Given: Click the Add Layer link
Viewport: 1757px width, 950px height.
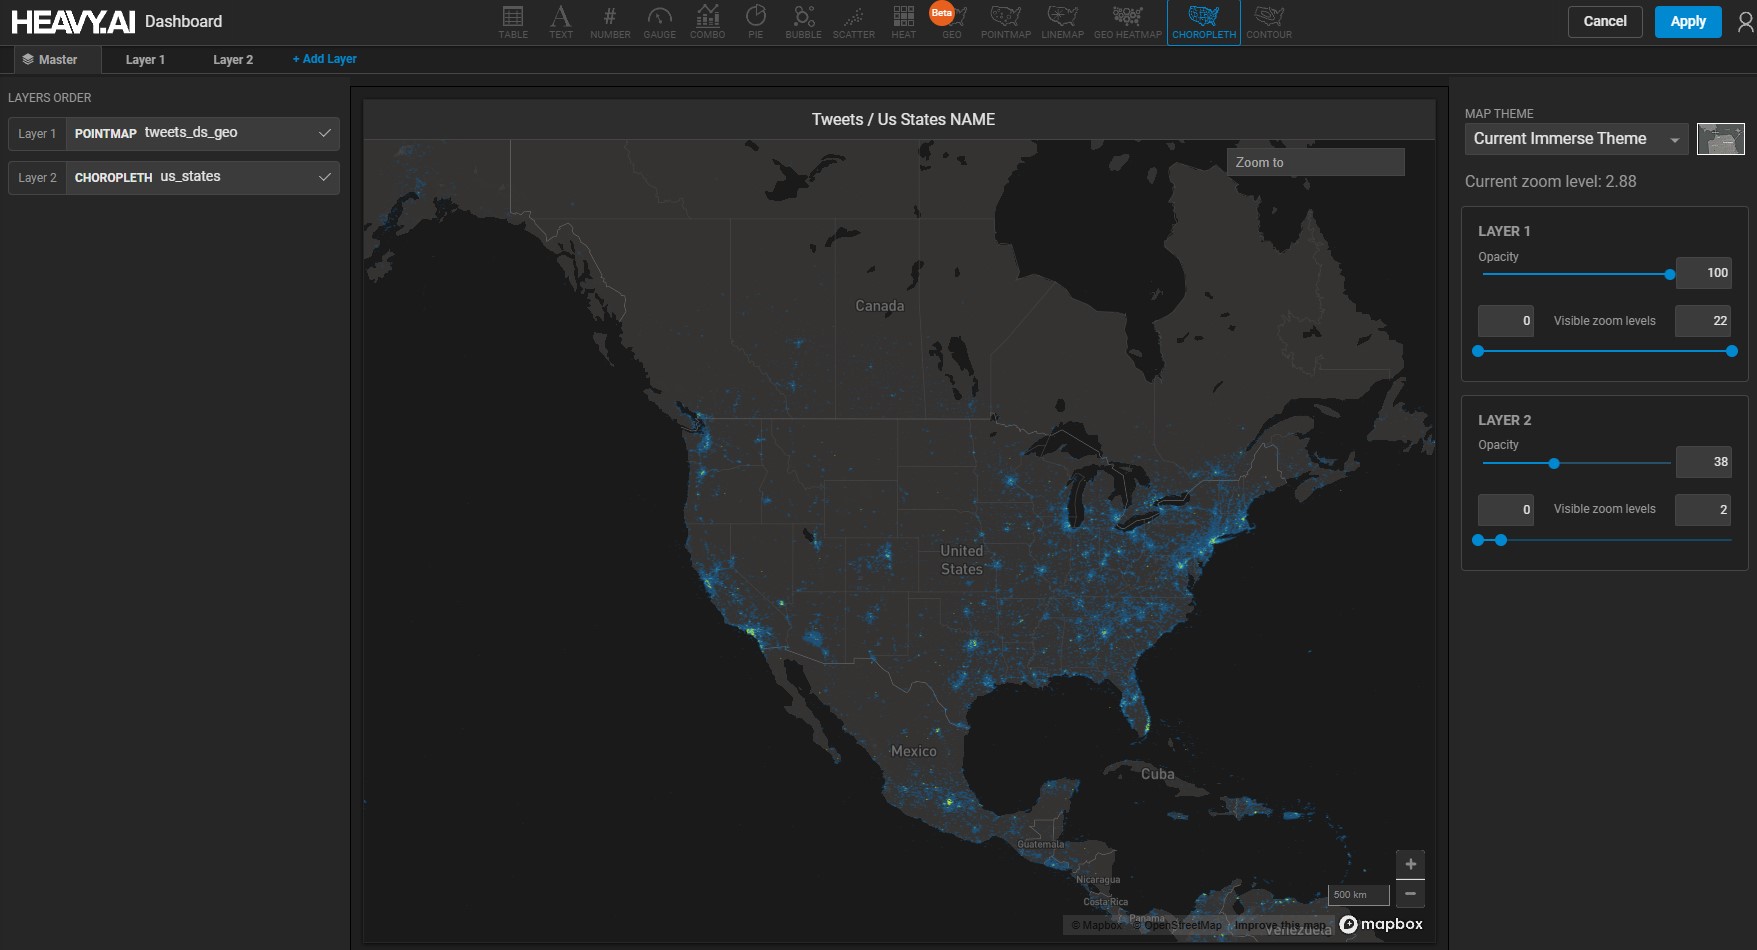Looking at the screenshot, I should (x=324, y=59).
